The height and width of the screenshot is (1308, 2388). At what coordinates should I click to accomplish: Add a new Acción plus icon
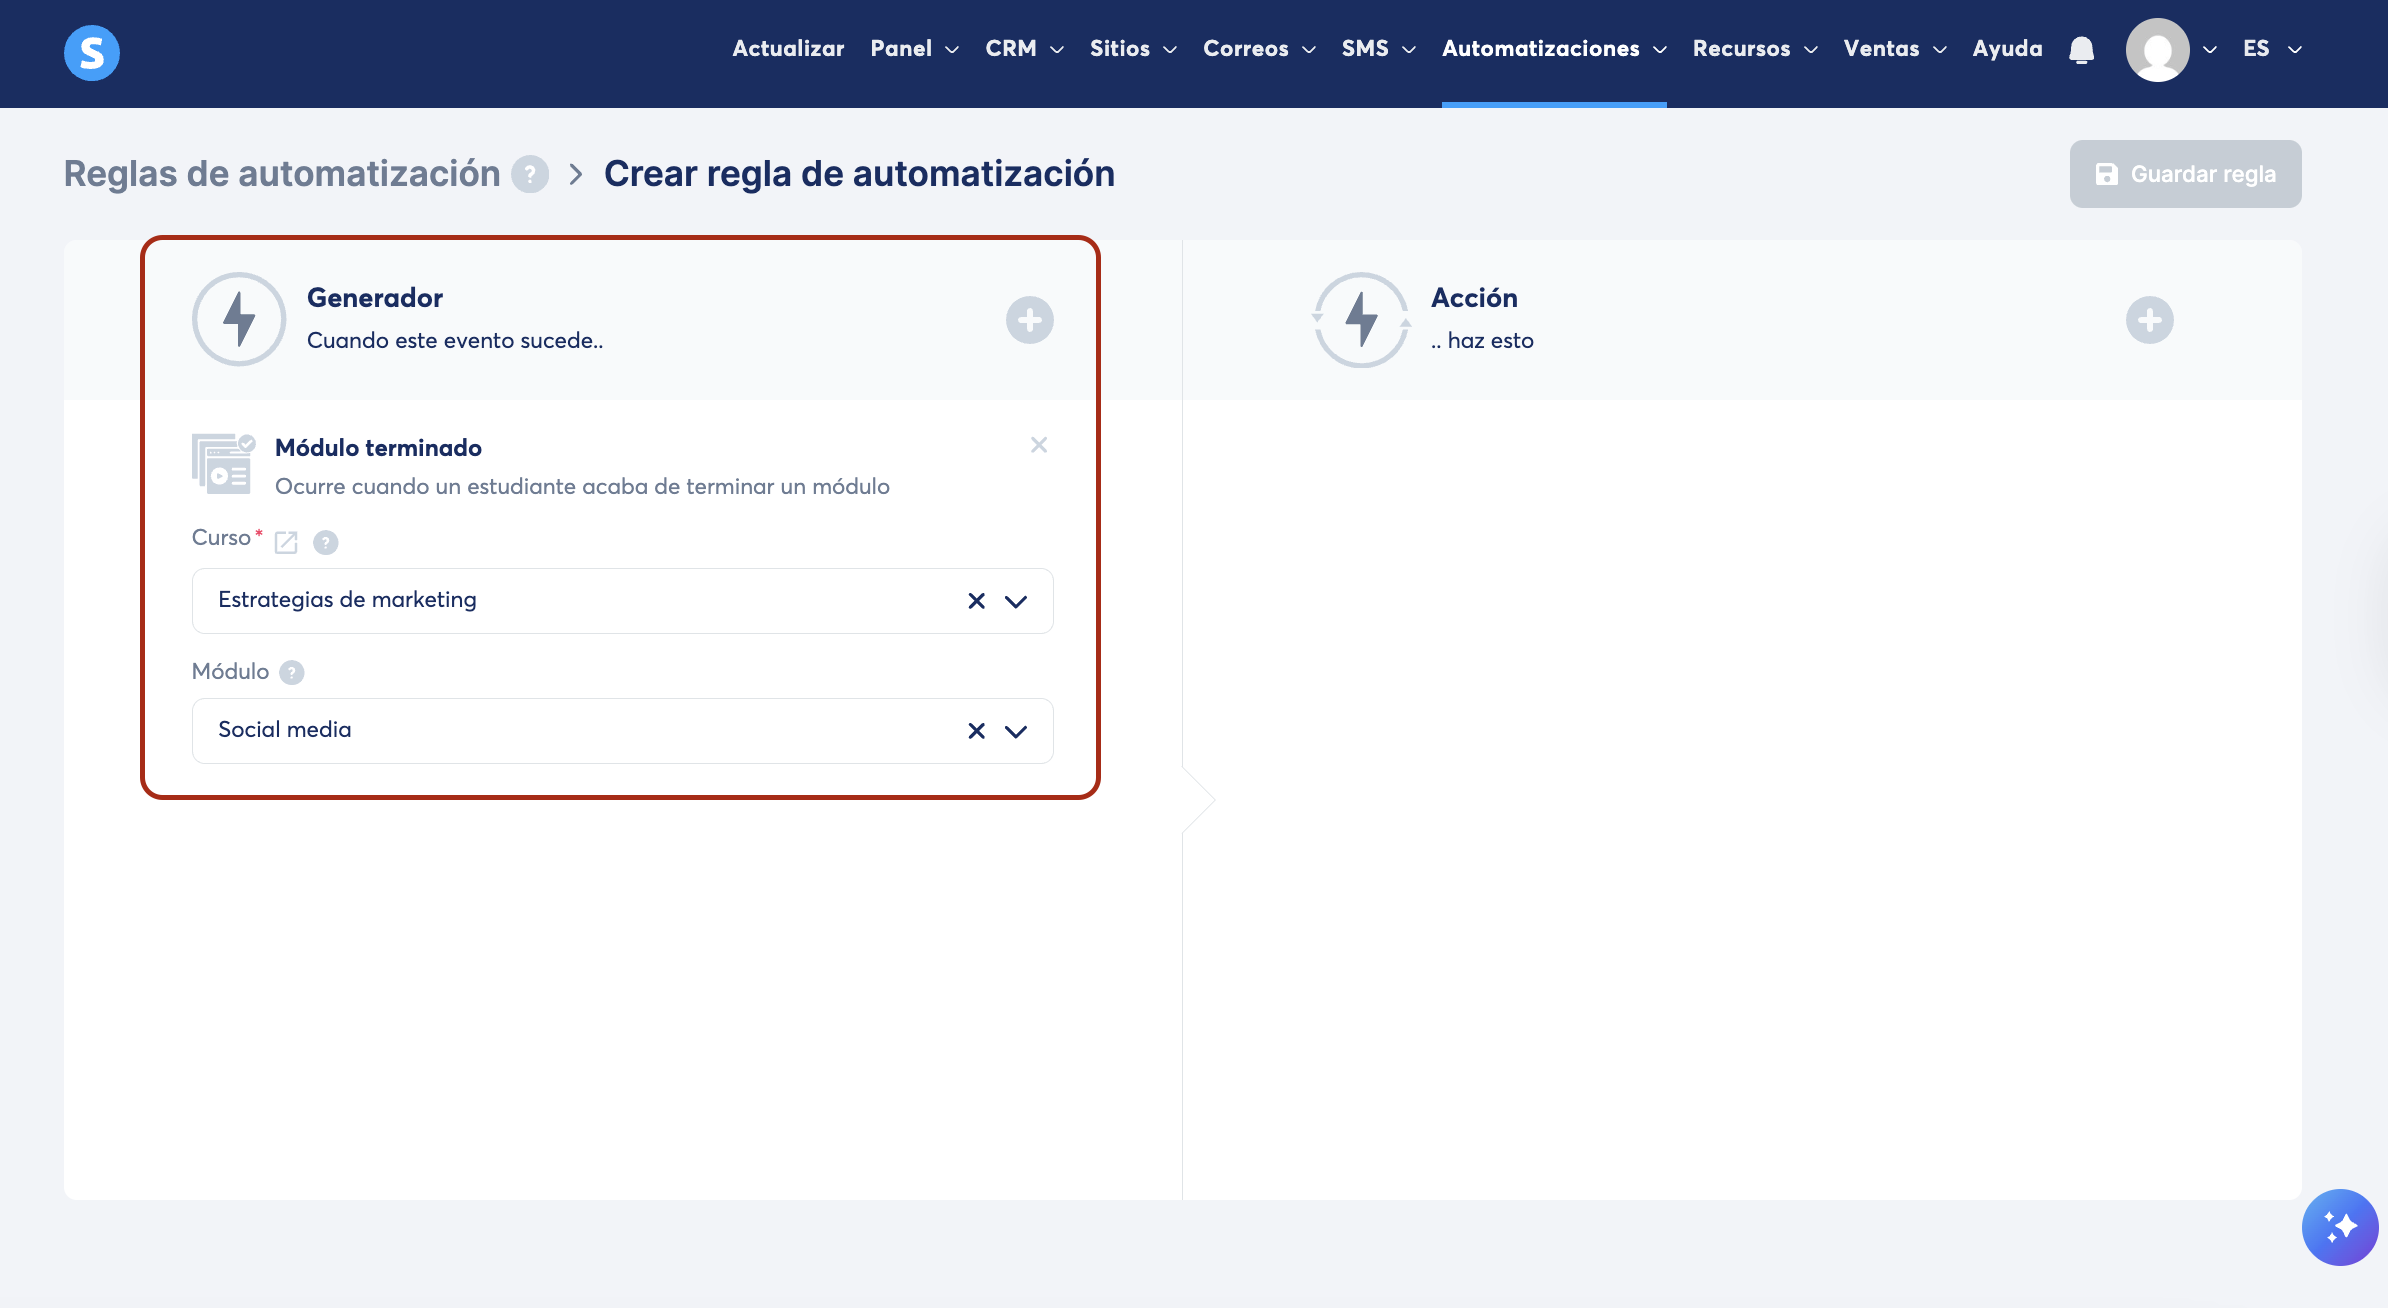click(2149, 320)
